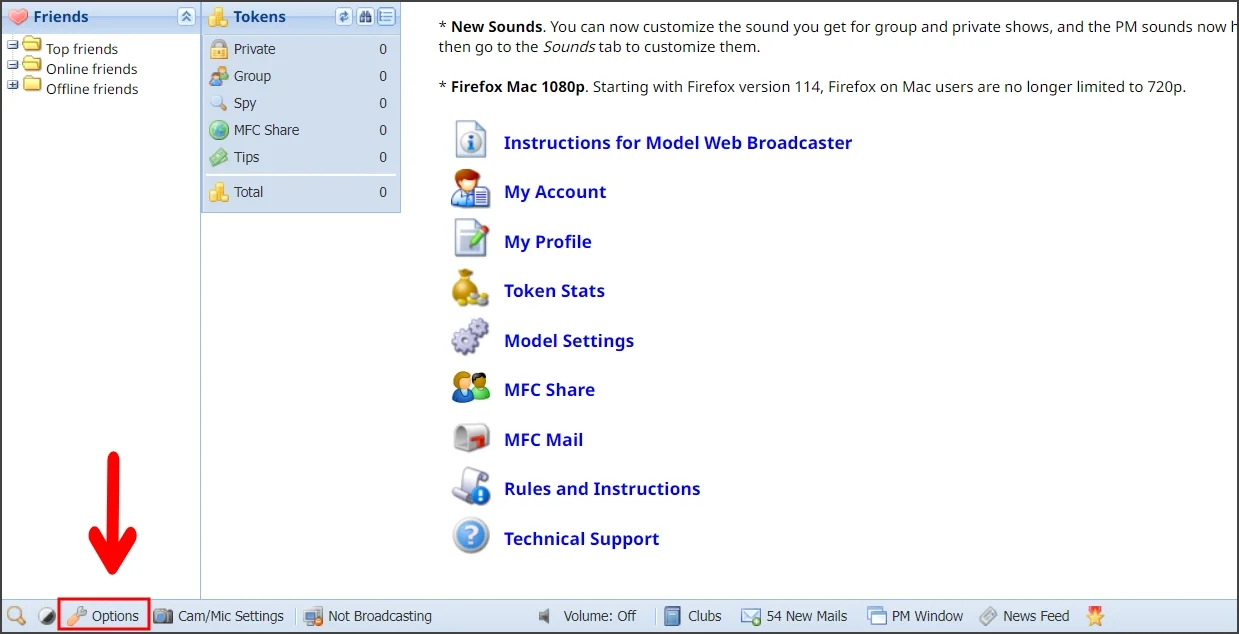This screenshot has height=634, width=1239.
Task: Expand the Offline friends tree node
Action: [12, 85]
